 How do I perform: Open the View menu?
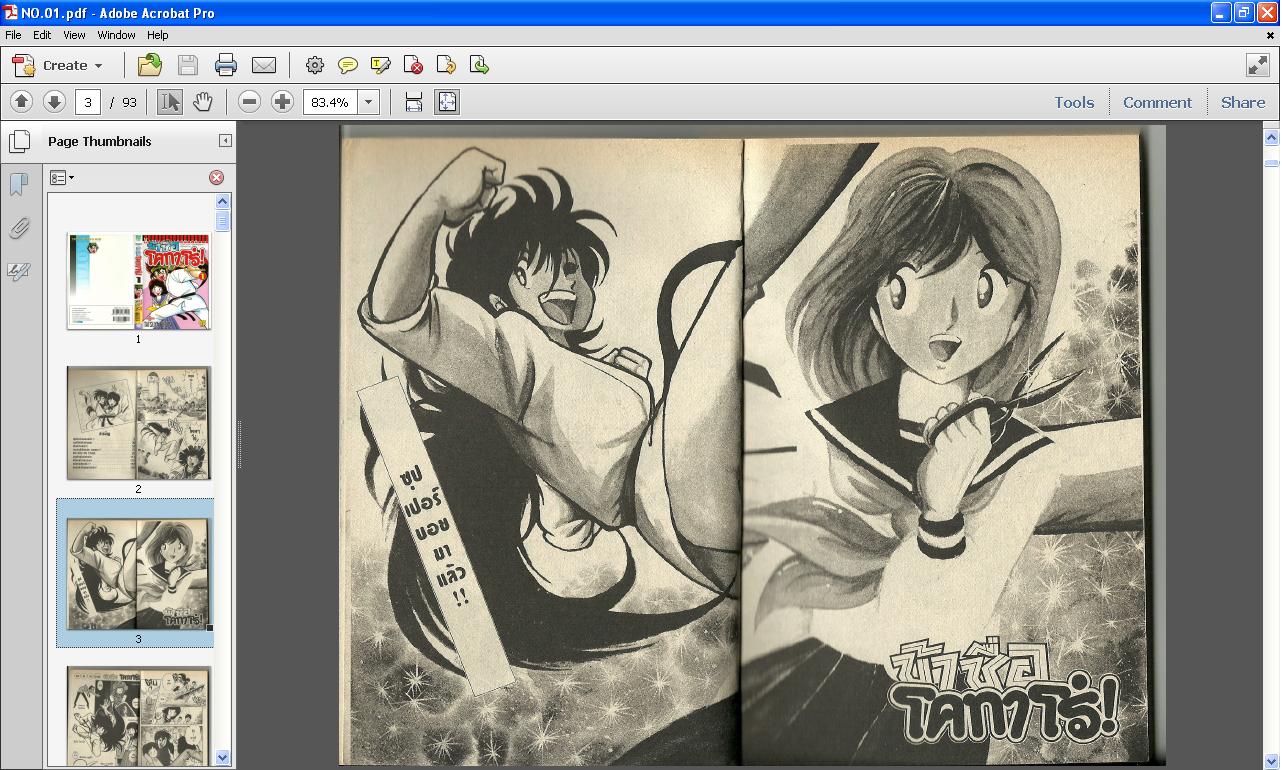[75, 34]
